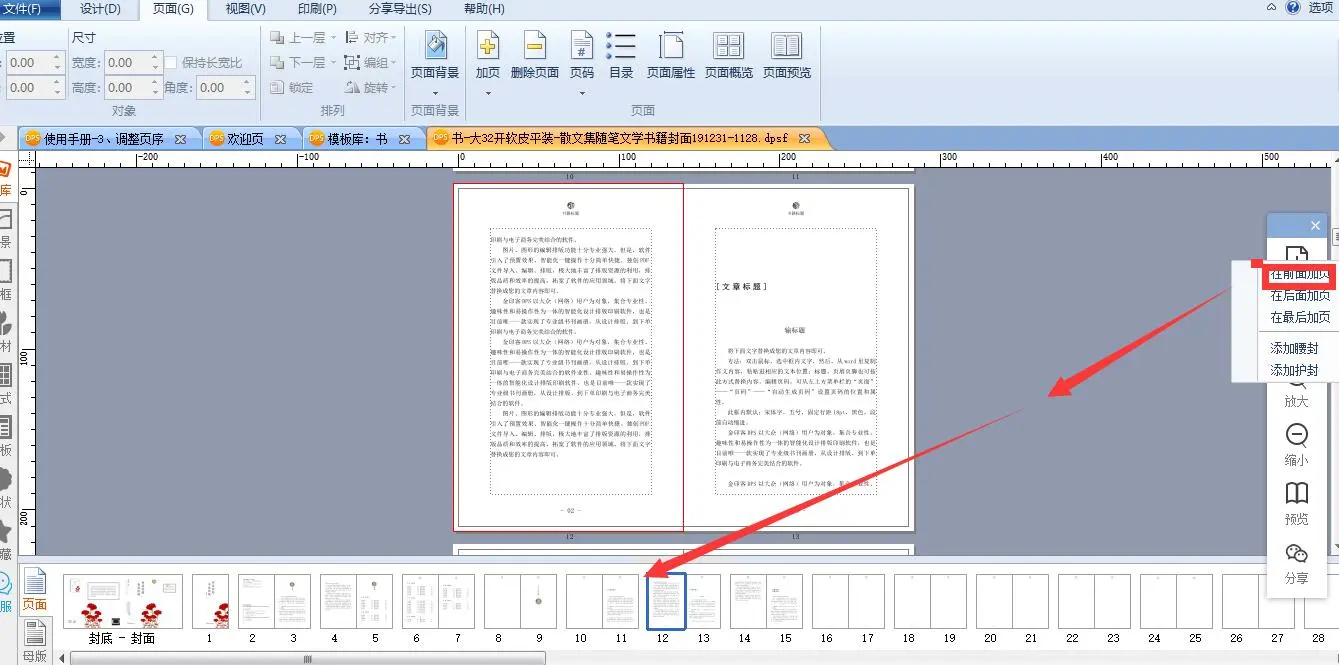1339x665 pixels.
Task: Select page 12 thumbnail
Action: pos(666,602)
